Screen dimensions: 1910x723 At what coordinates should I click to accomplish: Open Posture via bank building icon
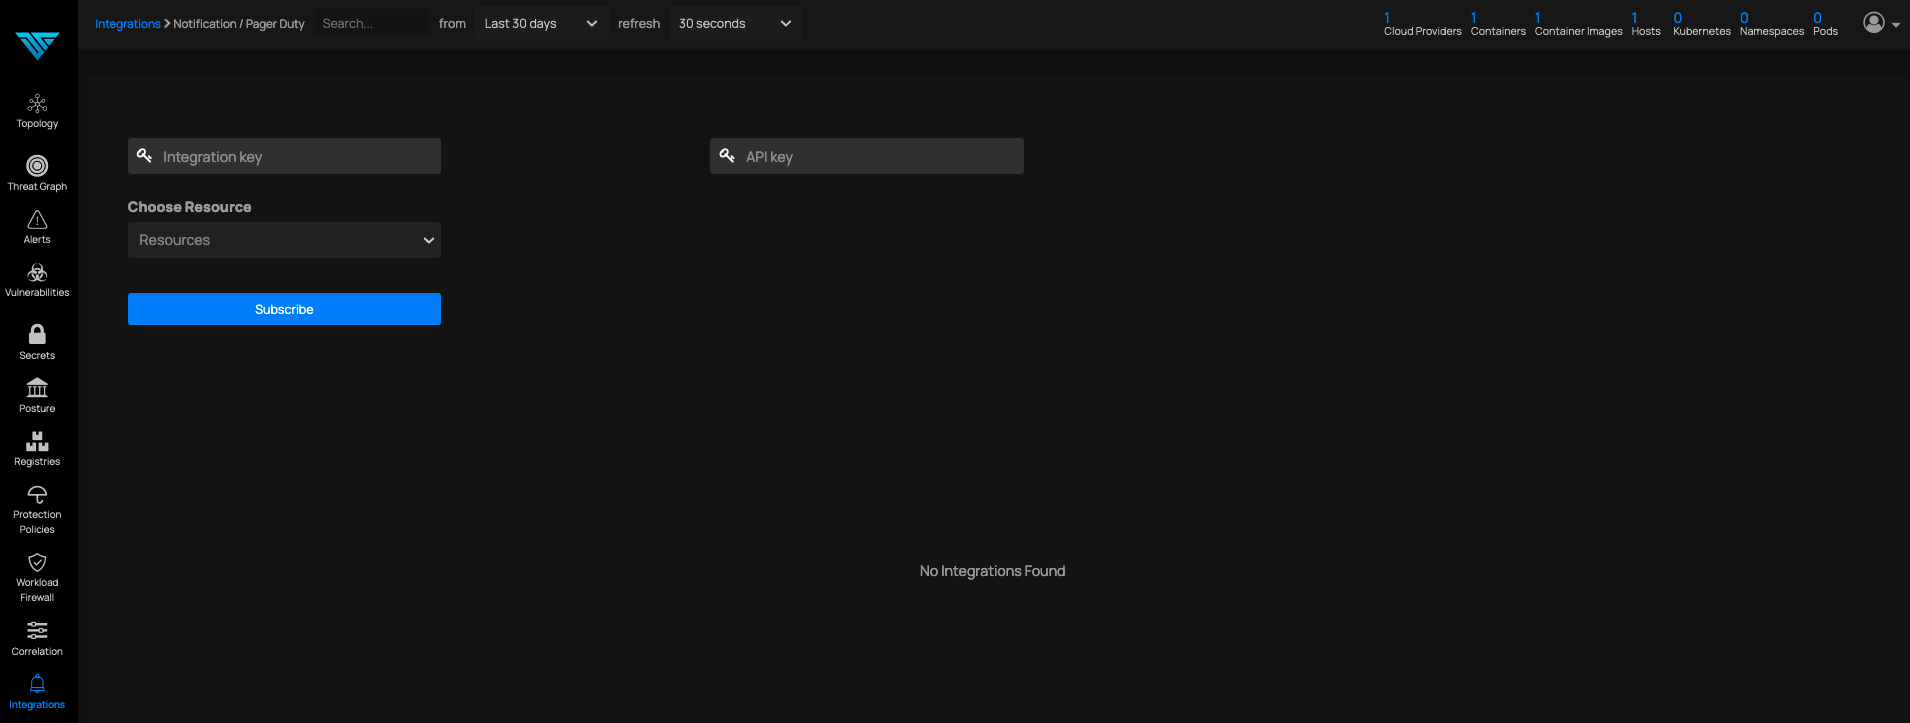(37, 388)
